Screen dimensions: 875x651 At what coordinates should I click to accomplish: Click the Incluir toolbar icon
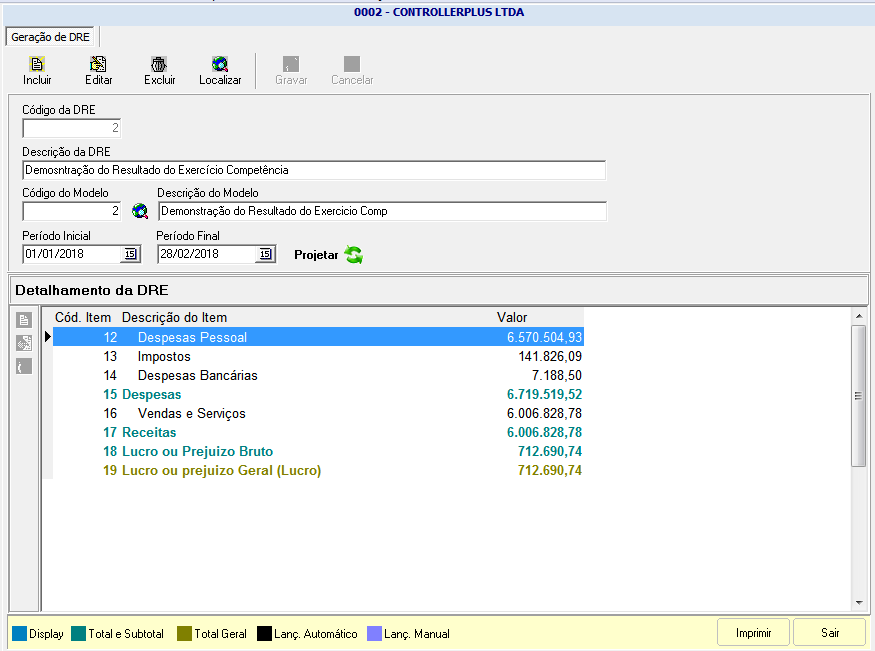(x=37, y=64)
